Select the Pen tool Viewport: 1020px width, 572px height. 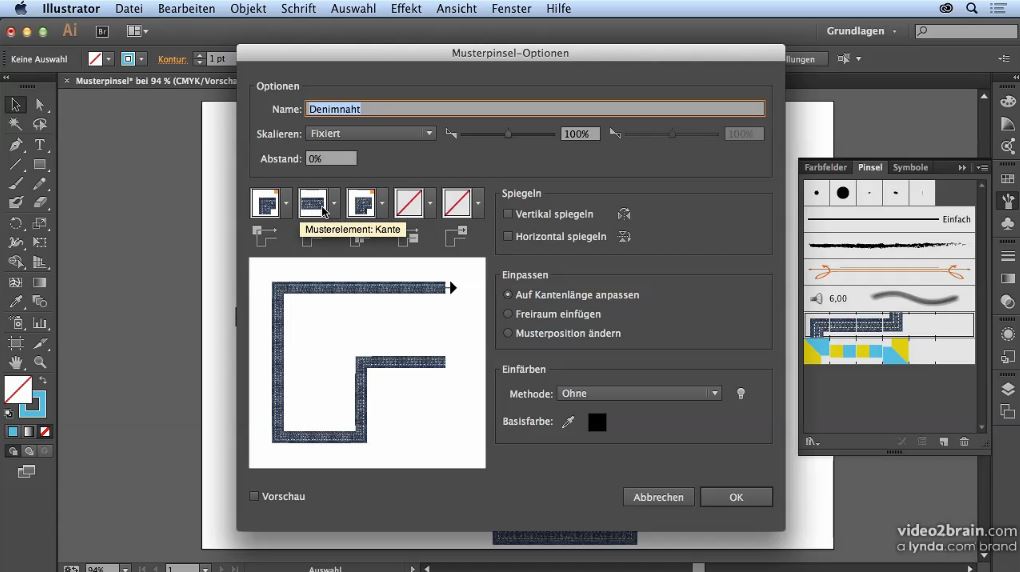pyautogui.click(x=16, y=144)
